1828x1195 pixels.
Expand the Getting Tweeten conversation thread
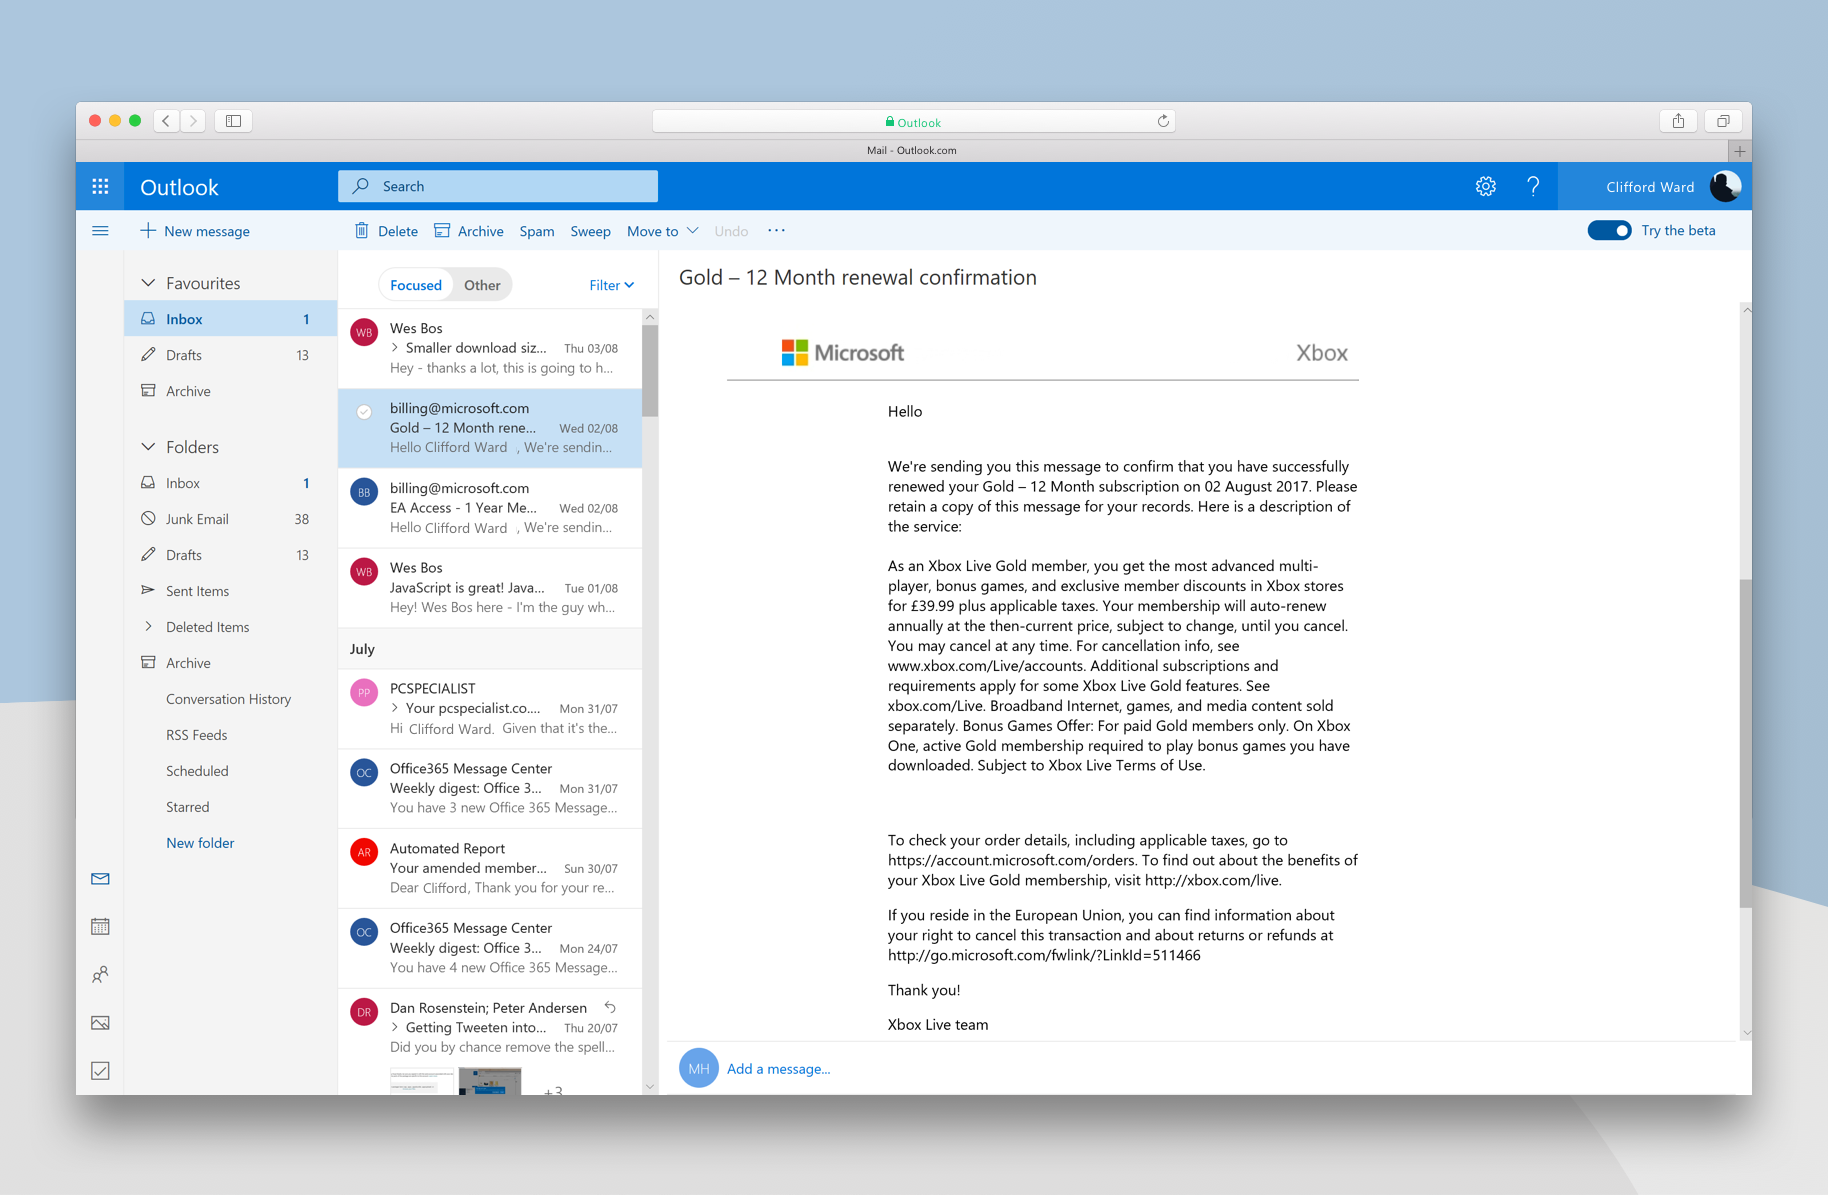tap(395, 1027)
